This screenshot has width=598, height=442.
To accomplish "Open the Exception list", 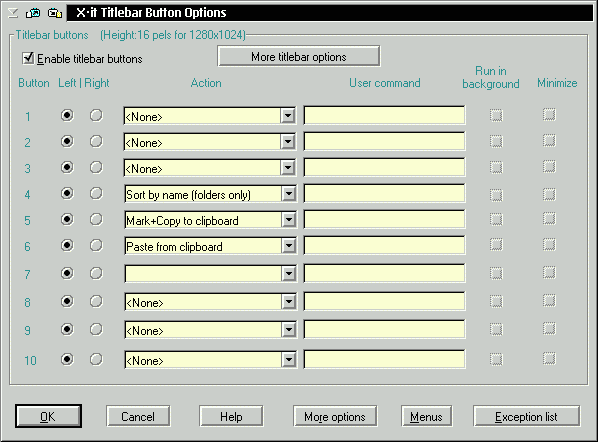I will pyautogui.click(x=526, y=416).
